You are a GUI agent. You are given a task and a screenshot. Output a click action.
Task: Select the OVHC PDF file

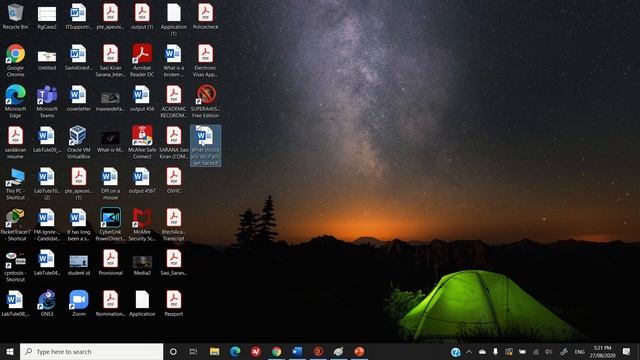(174, 180)
